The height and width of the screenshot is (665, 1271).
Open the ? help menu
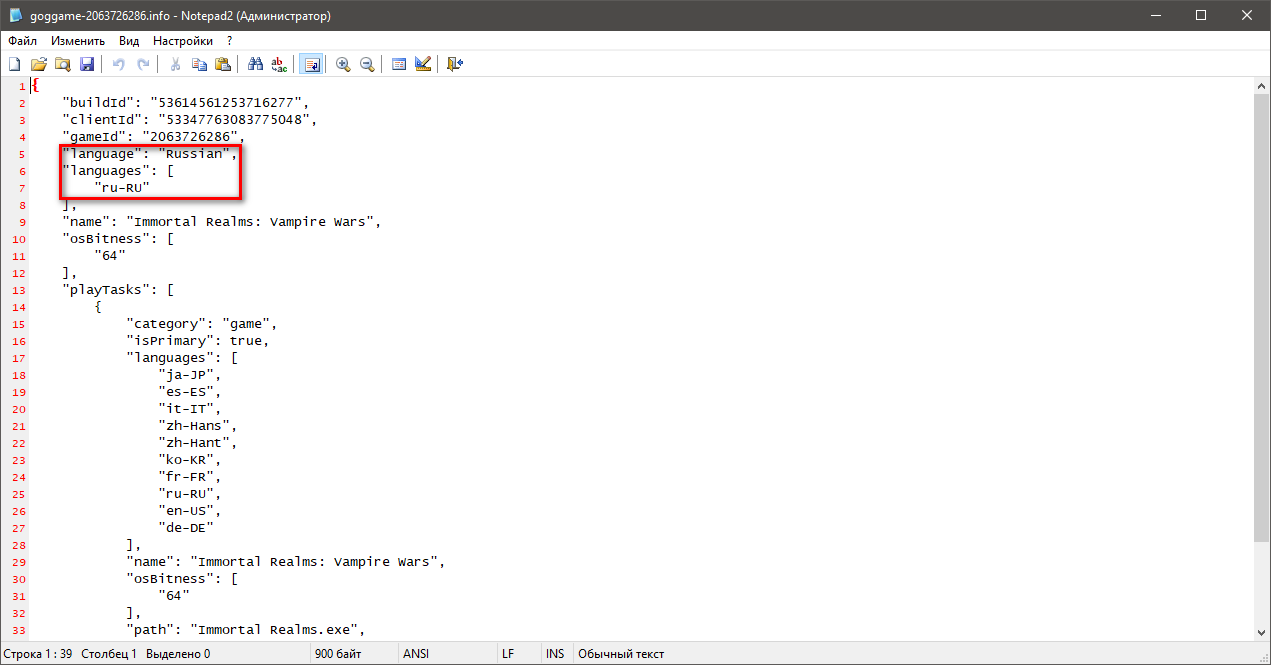[230, 41]
